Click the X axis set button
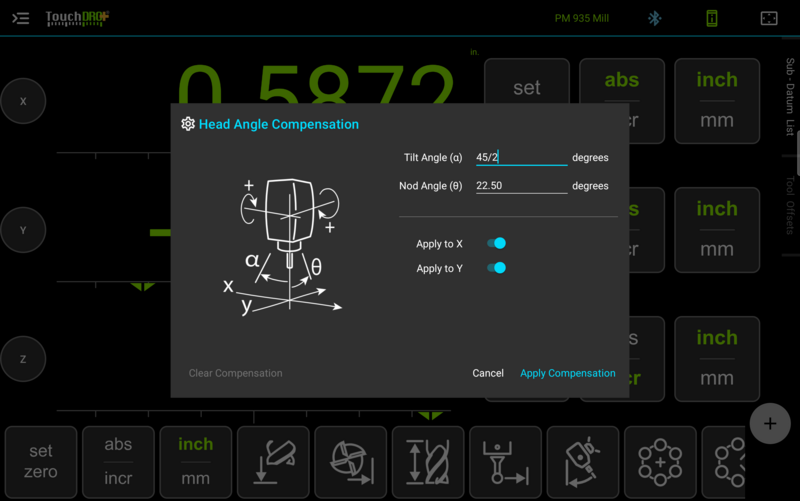800x501 pixels. point(527,82)
